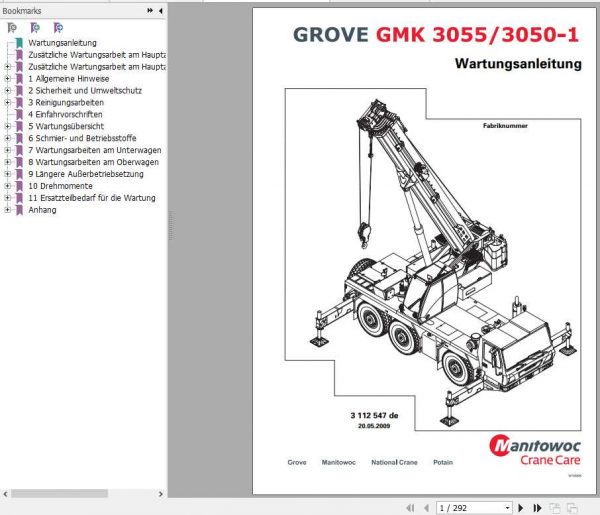Jump to 5 Wartungsübersicht
The height and width of the screenshot is (515, 600).
66,126
